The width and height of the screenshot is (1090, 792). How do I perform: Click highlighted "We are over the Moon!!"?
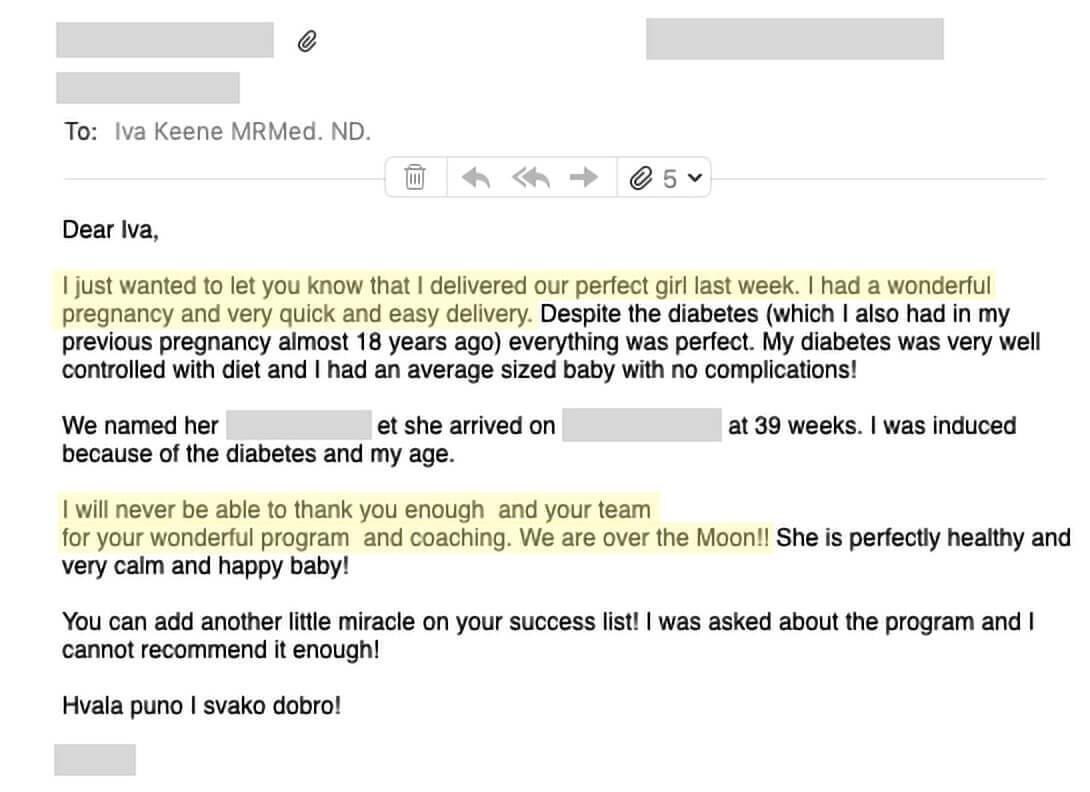(644, 538)
